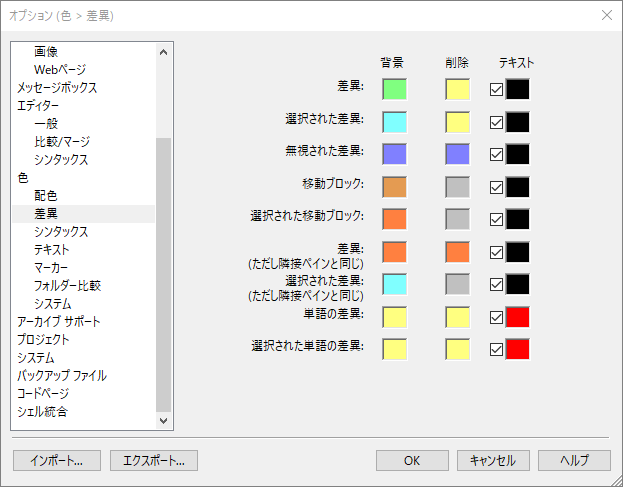Pick 差異 (ただし隣接ペインと同じ) deleted swatch
The width and height of the screenshot is (623, 487).
(x=458, y=252)
